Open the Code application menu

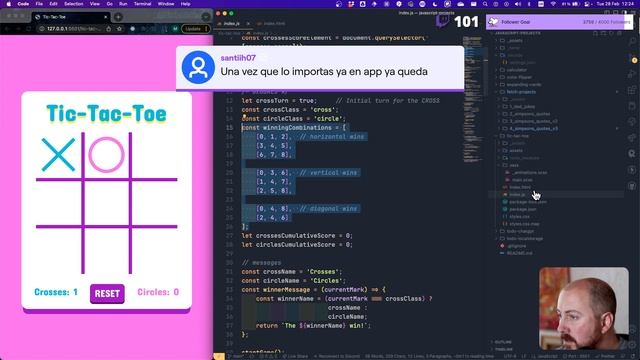(23, 4)
